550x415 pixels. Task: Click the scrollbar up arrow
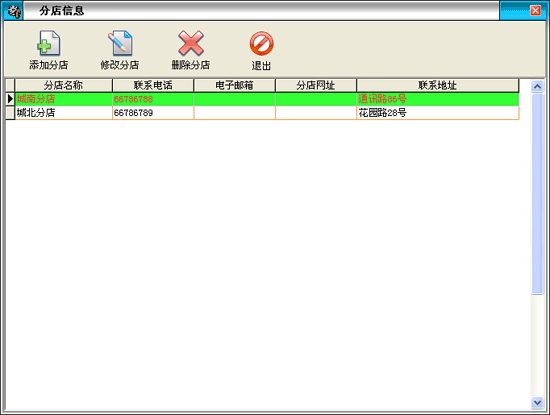point(537,86)
